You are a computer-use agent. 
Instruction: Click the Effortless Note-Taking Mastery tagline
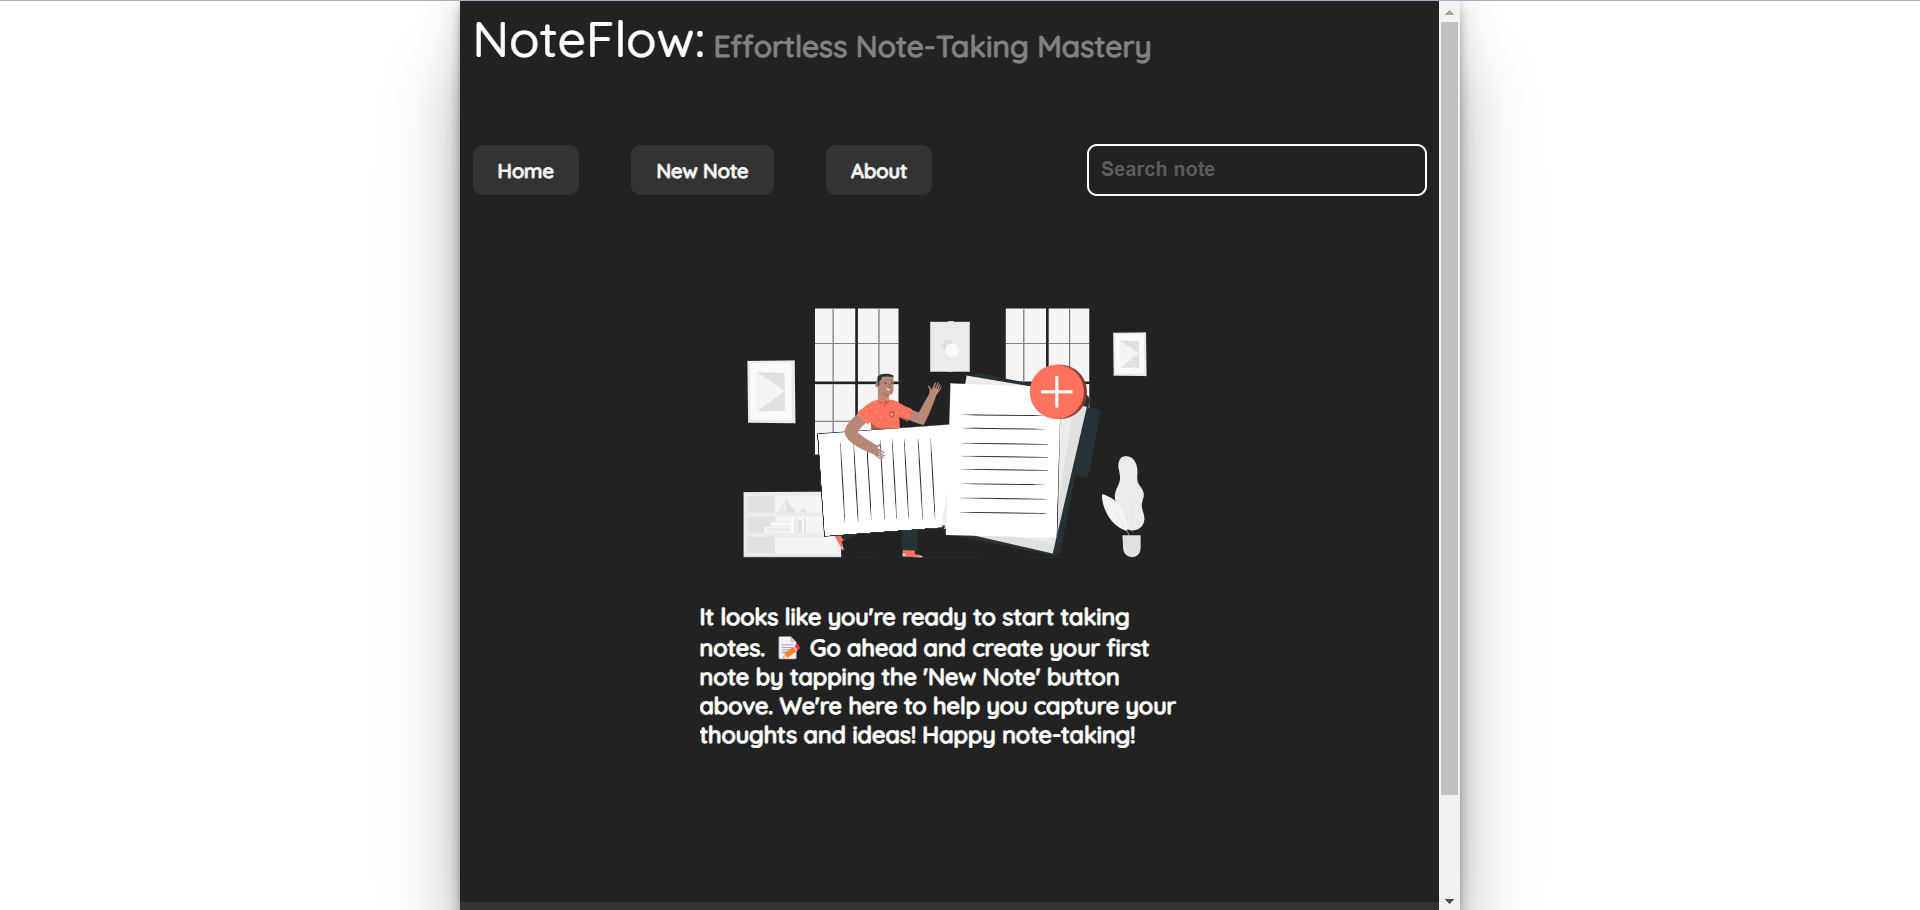(x=932, y=47)
